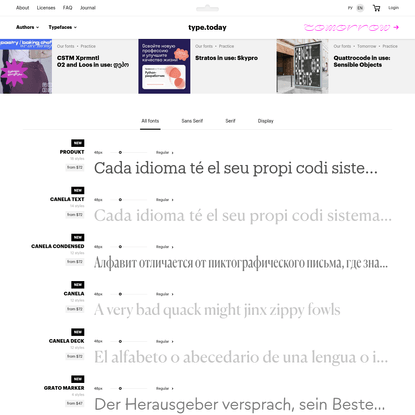Go to type.today home logo
The image size is (415, 415).
pos(207,27)
